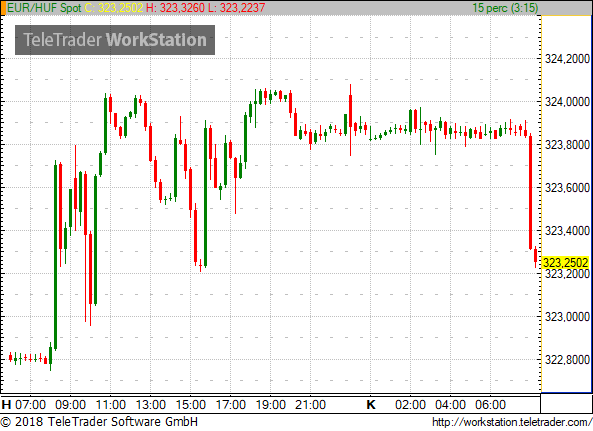The height and width of the screenshot is (431, 593).
Task: Click the K day marker on time axis
Action: [x=371, y=405]
